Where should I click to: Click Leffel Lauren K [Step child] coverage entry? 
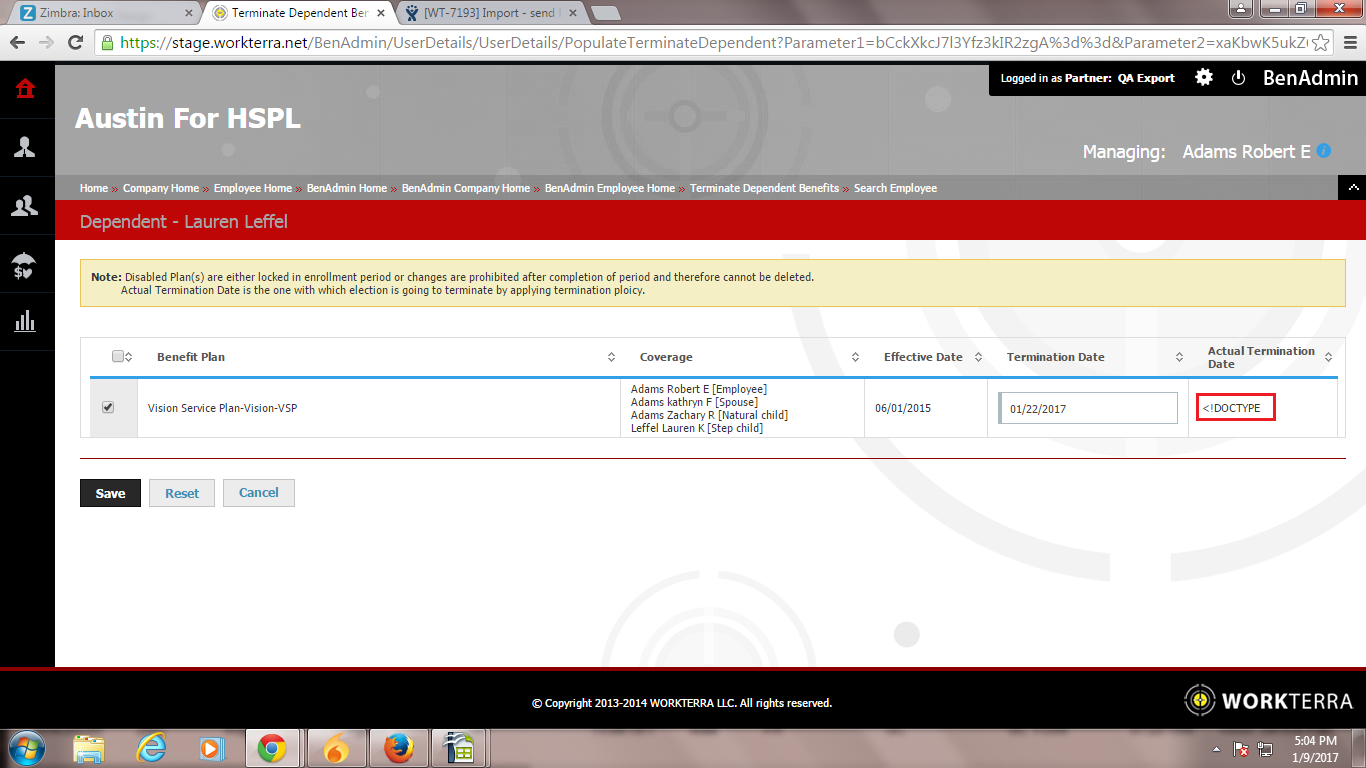click(x=697, y=428)
